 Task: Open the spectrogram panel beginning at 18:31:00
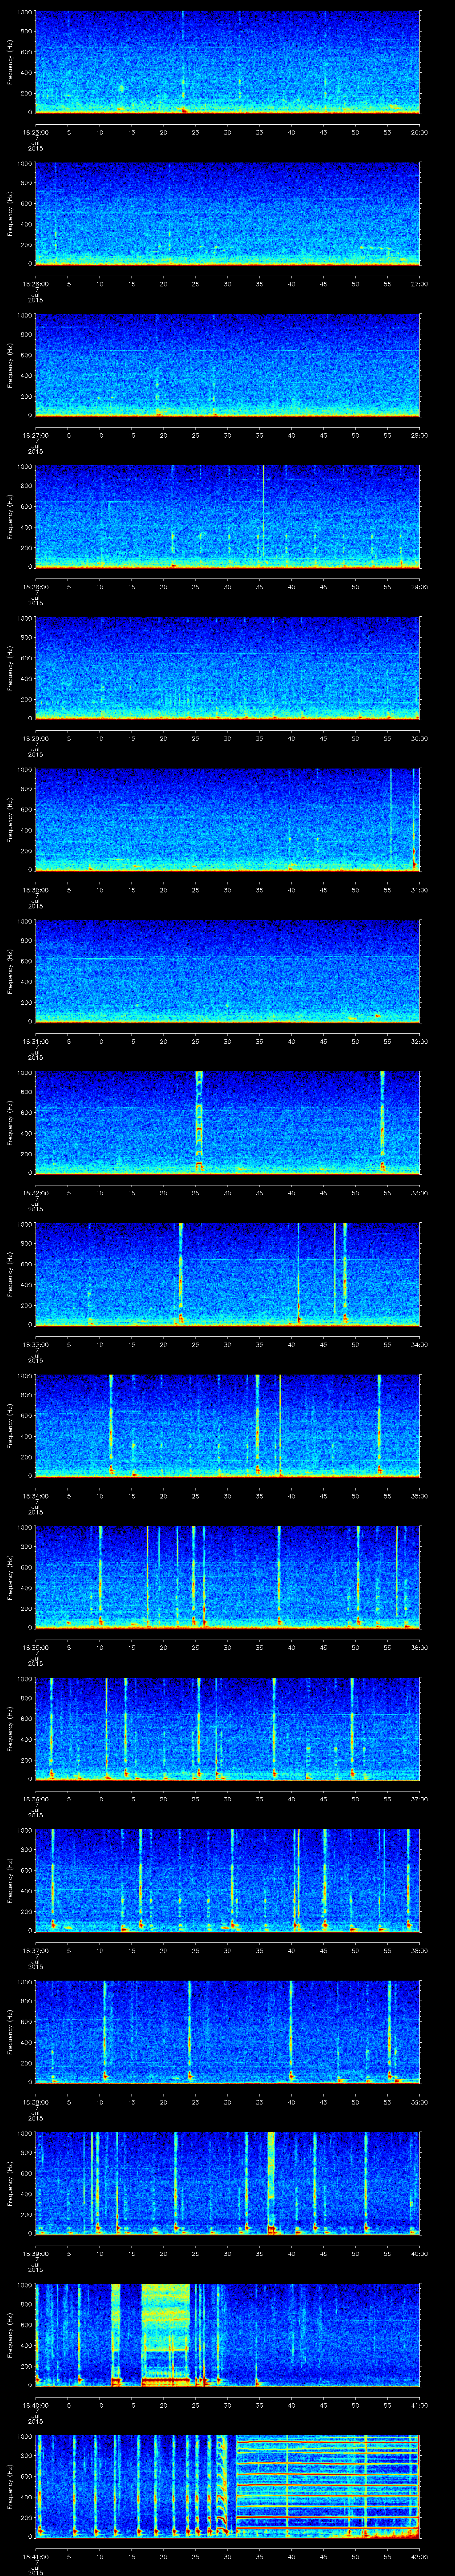pos(227,971)
